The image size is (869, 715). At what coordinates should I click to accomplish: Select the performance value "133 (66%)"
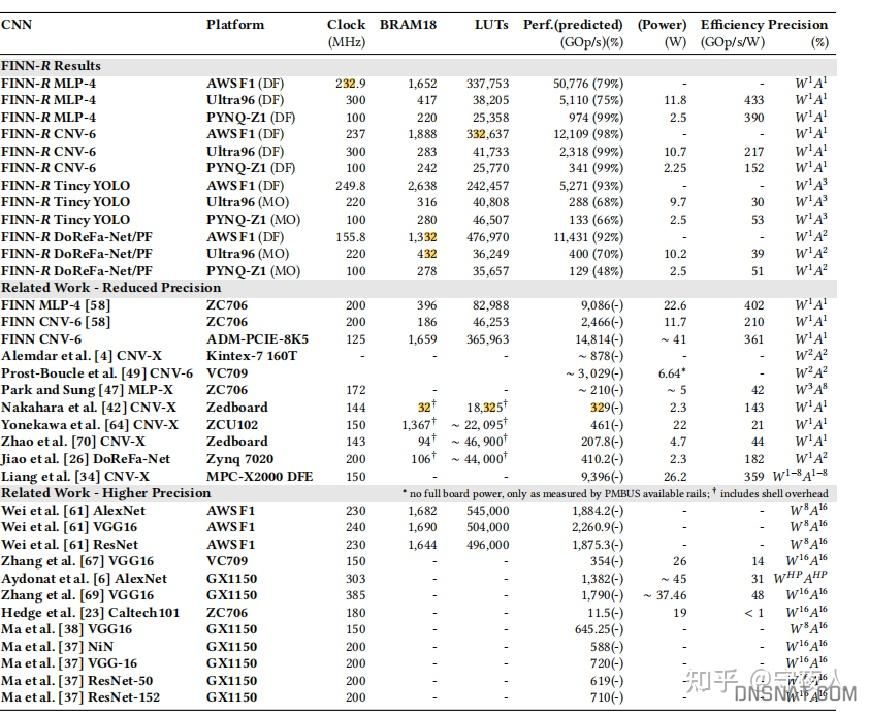[596, 220]
